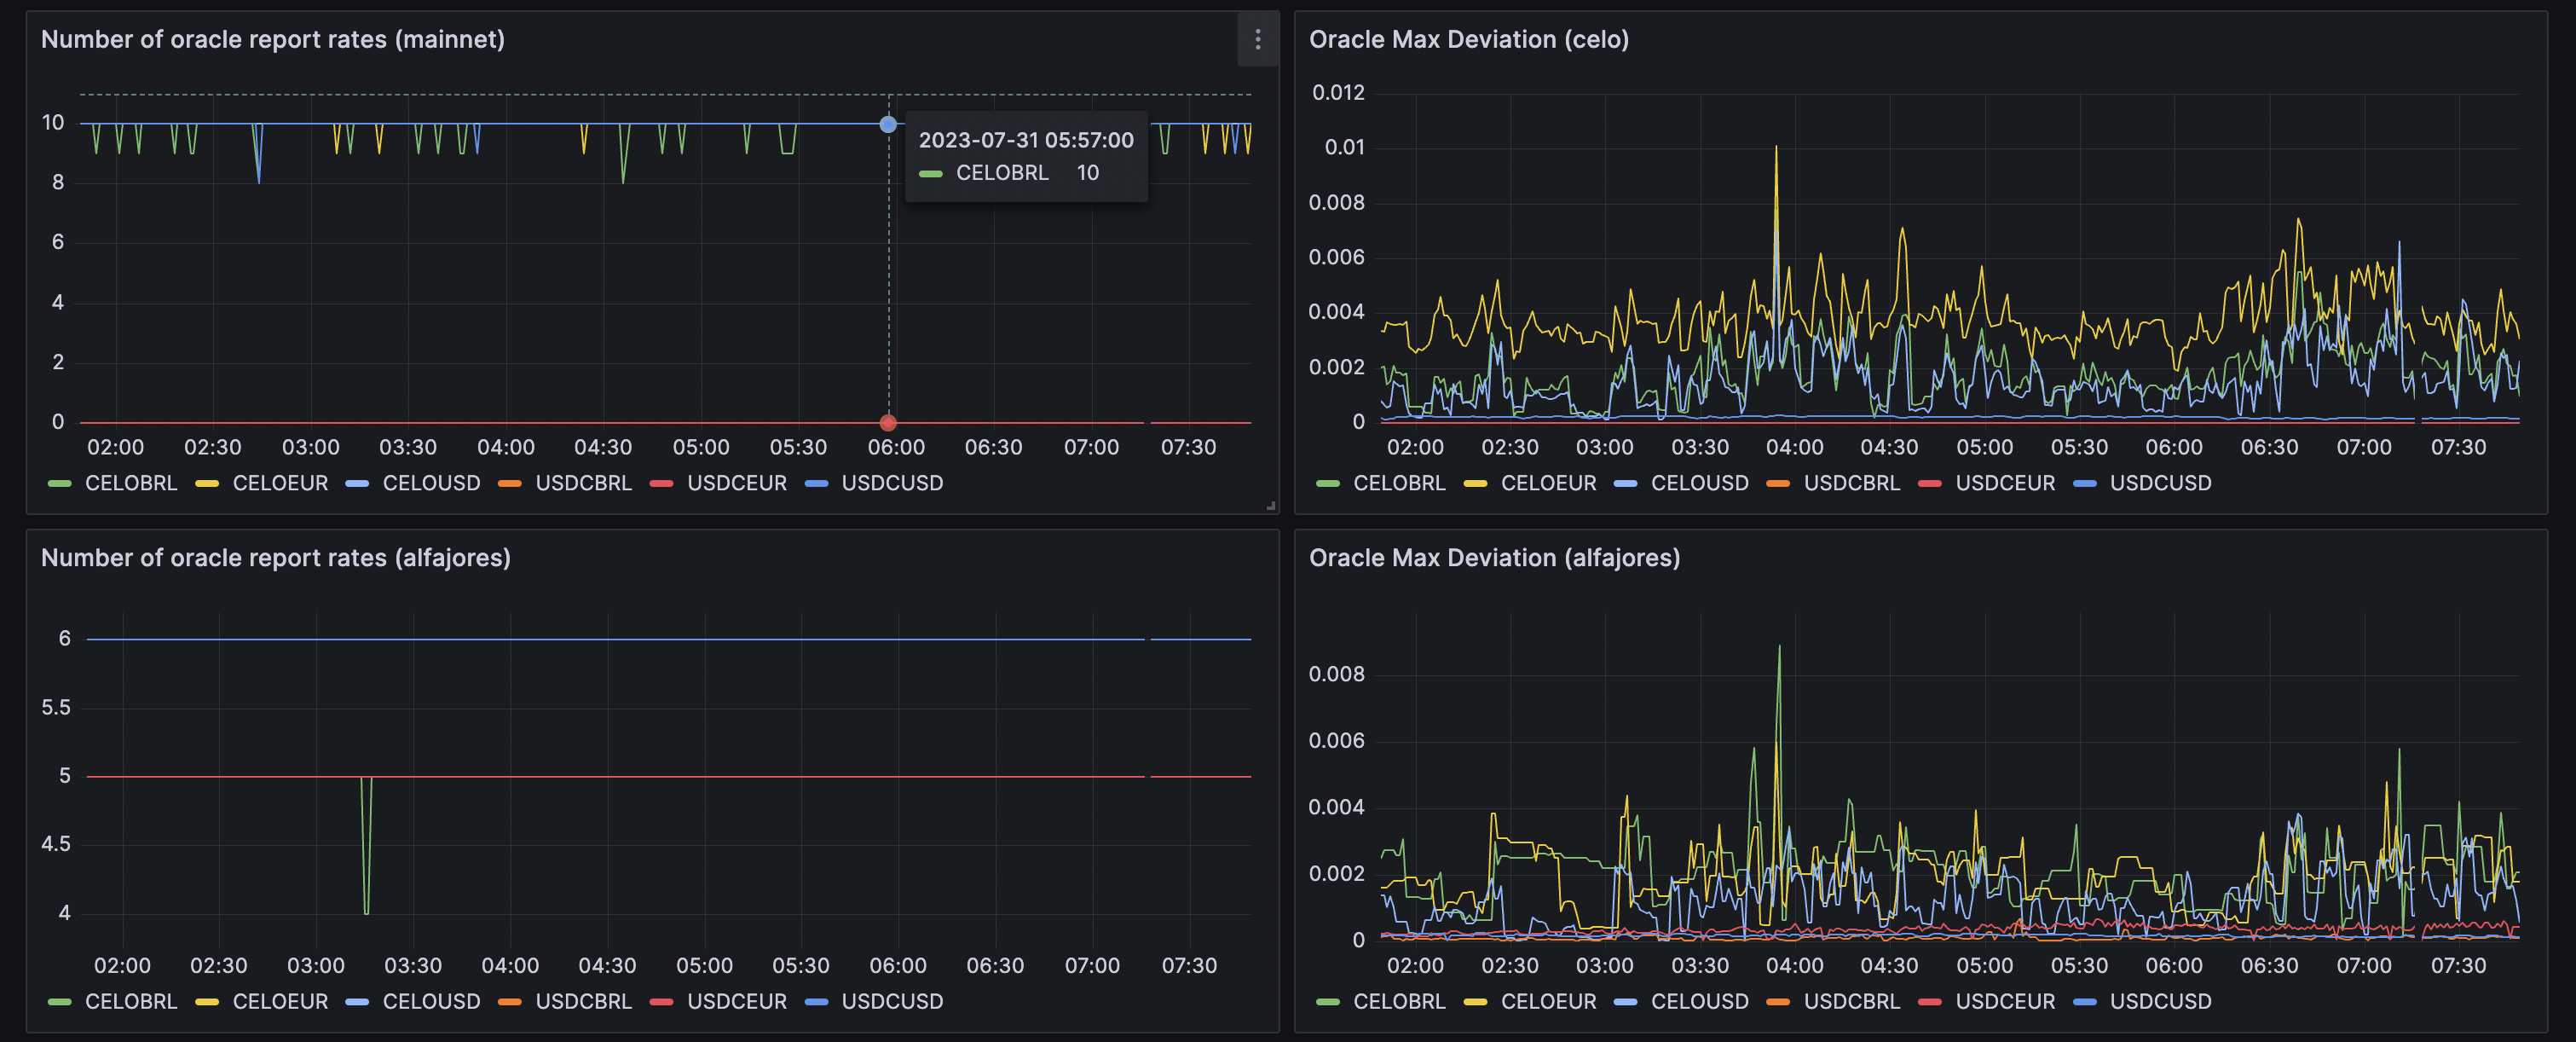2576x1042 pixels.
Task: Click the blue hover point on mainnet chart at 05:57
Action: [888, 124]
